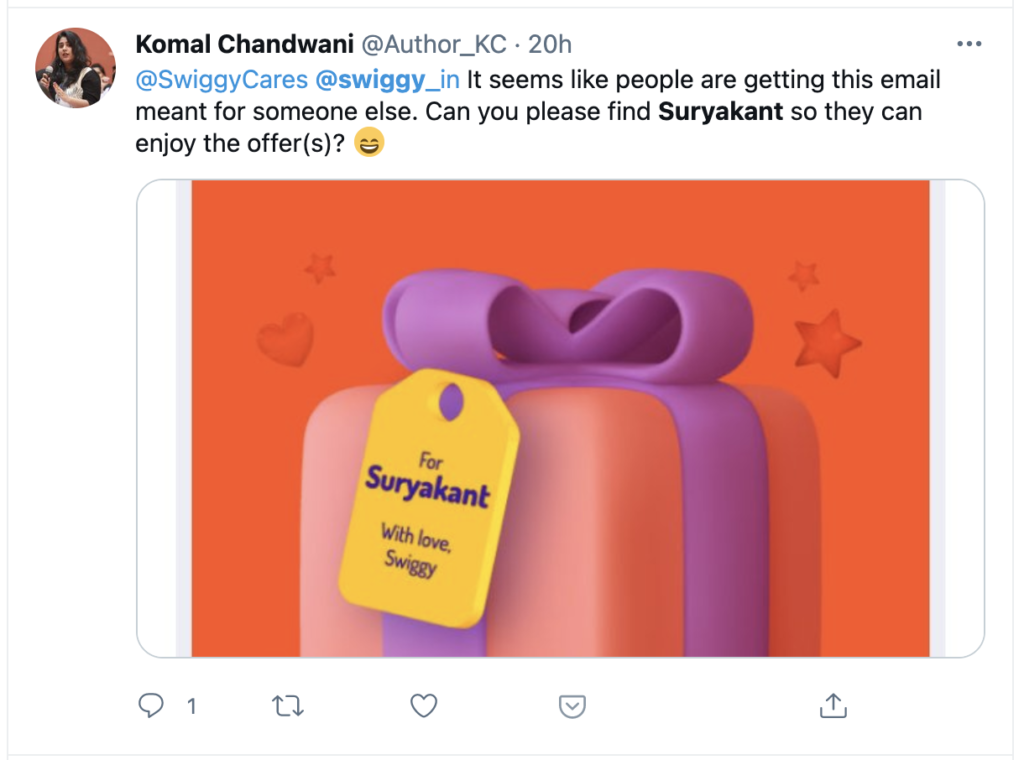
Task: Click the Komal Chandwani display name
Action: click(243, 45)
